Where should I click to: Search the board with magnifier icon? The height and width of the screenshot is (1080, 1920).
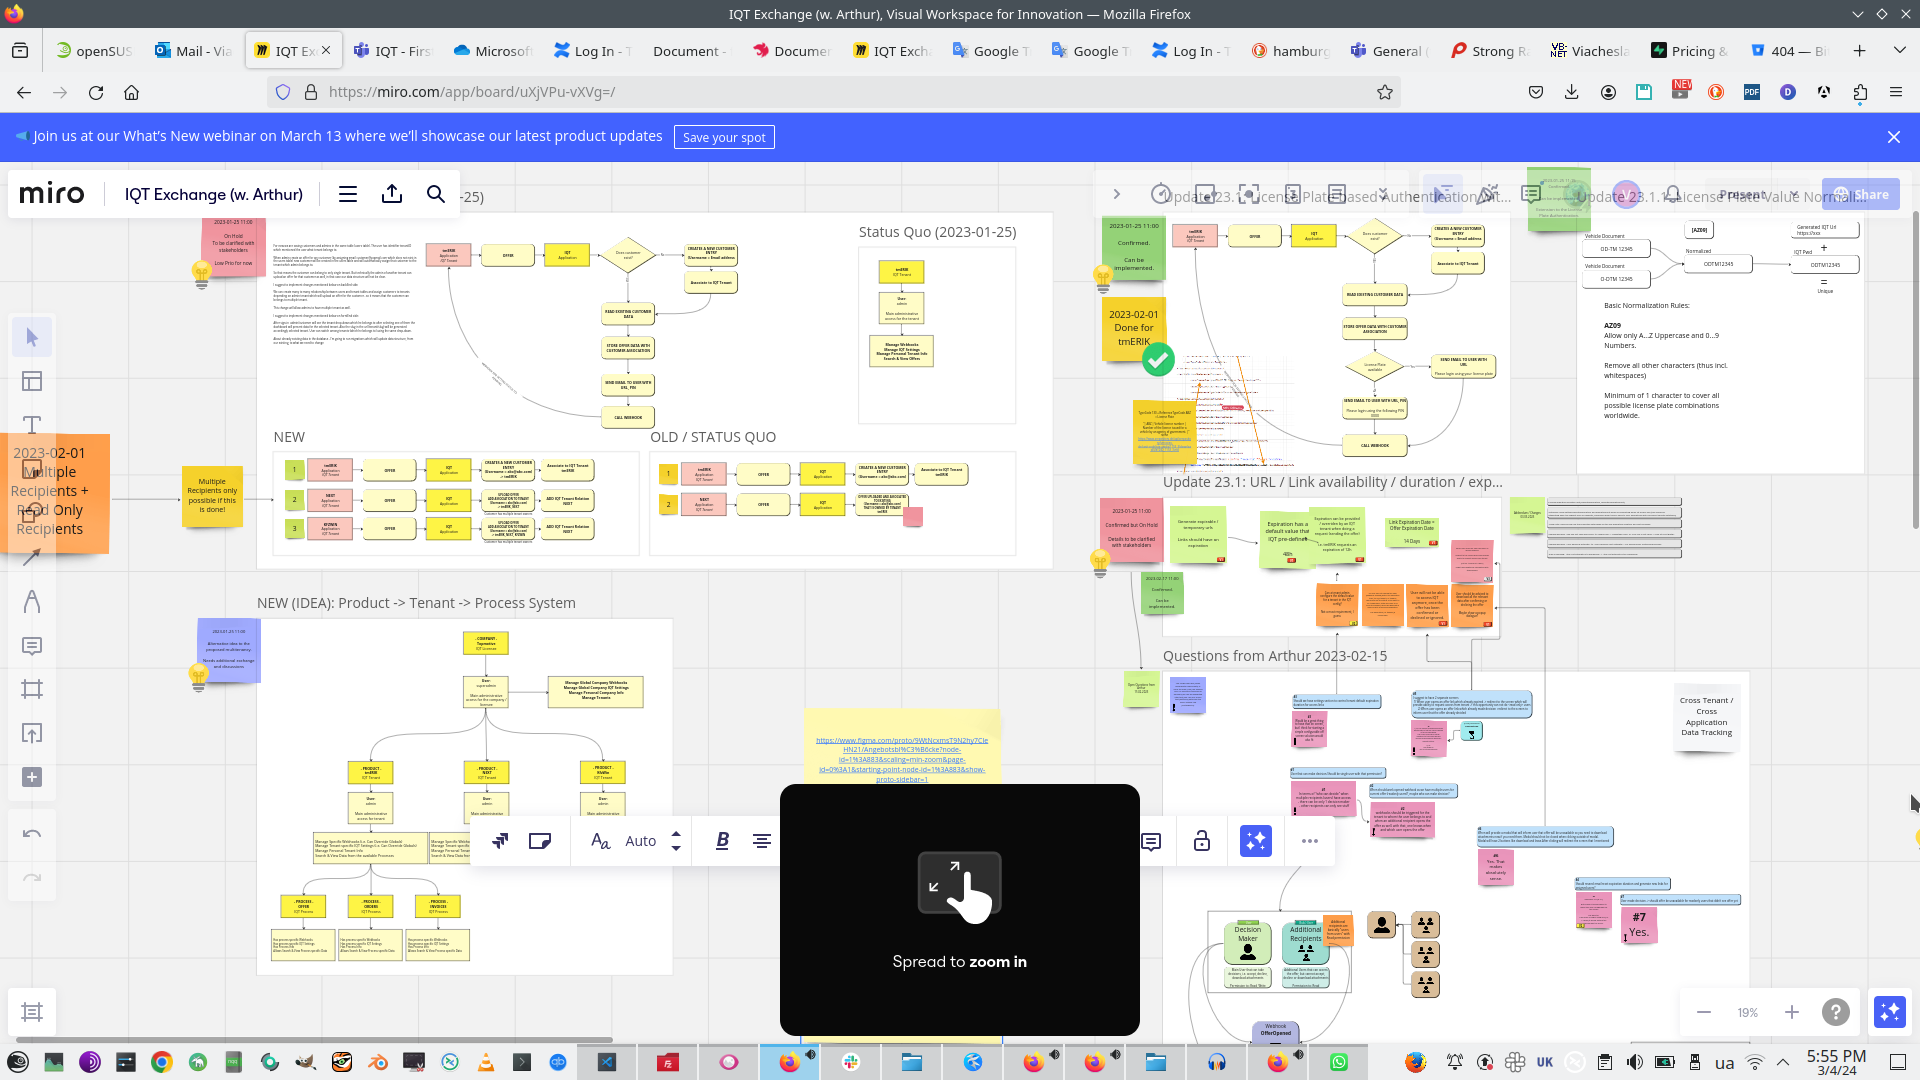pos(436,194)
